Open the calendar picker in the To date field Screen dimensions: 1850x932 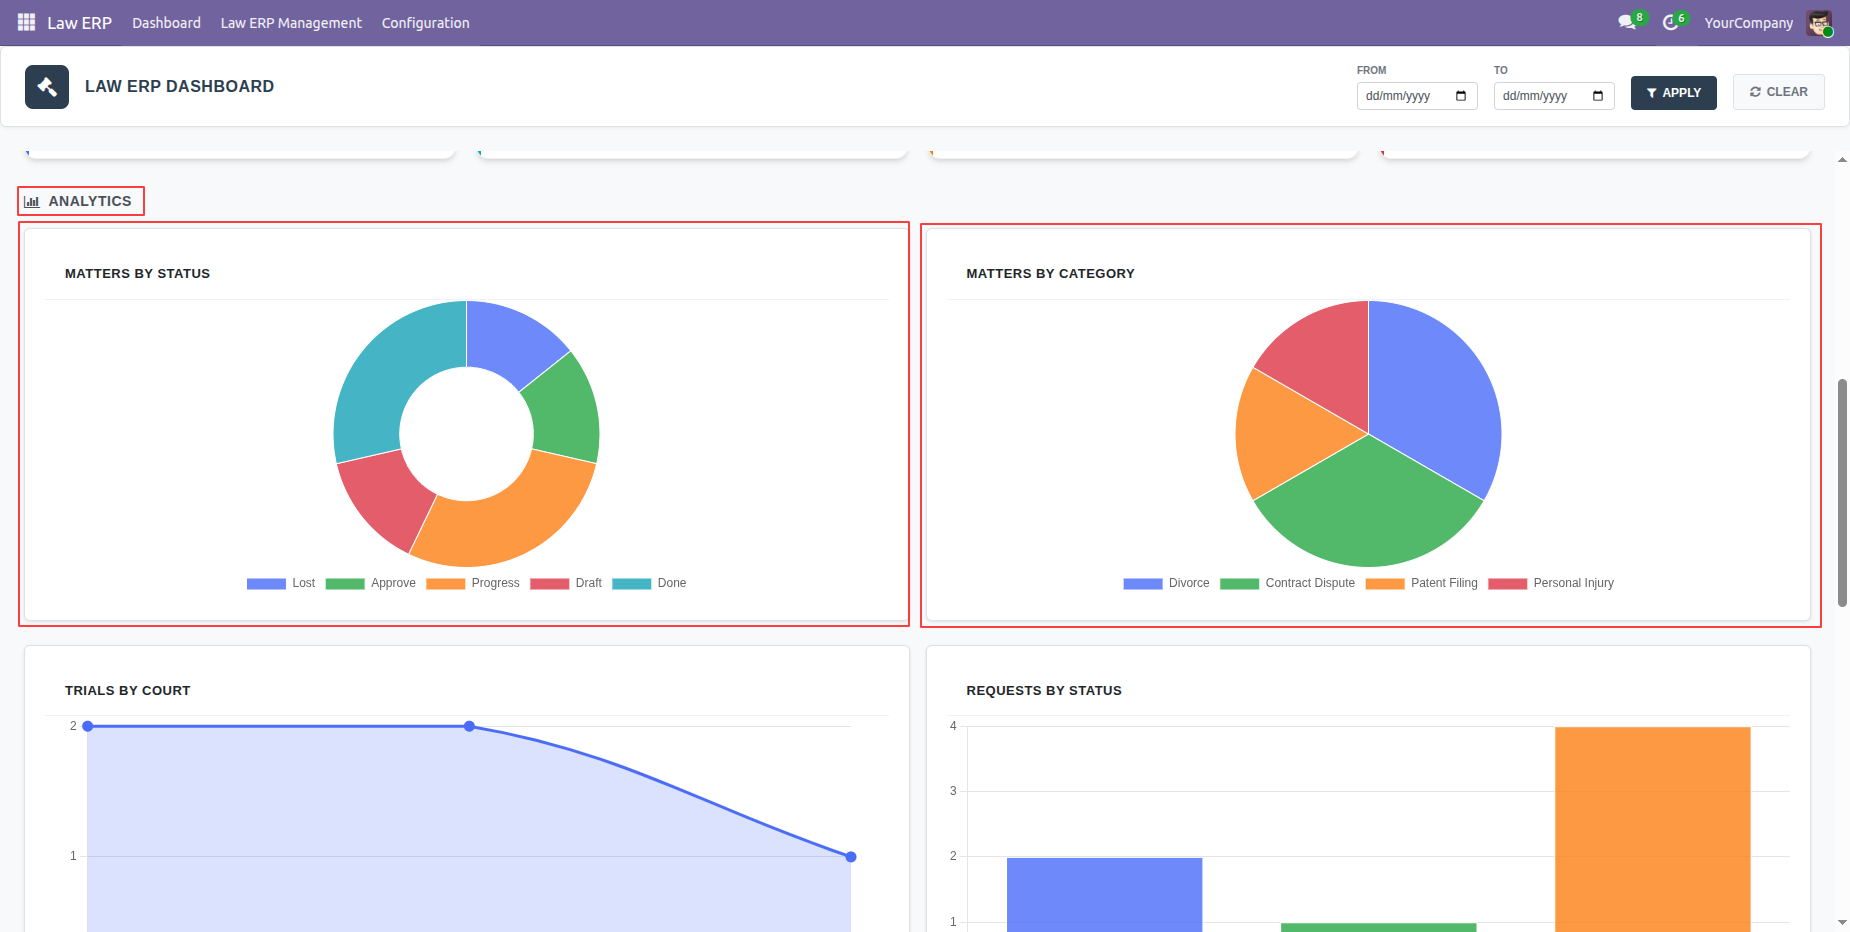tap(1598, 96)
